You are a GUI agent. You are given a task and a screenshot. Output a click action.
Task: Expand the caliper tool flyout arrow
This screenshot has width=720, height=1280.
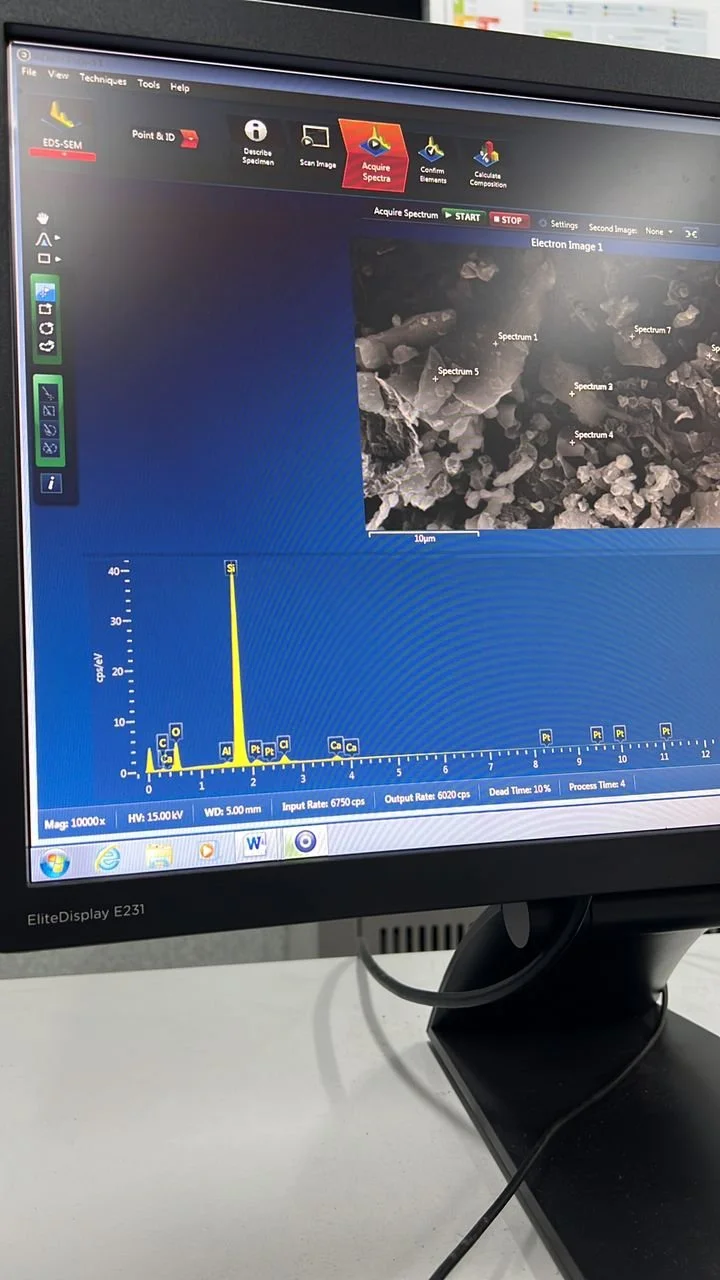pyautogui.click(x=57, y=239)
